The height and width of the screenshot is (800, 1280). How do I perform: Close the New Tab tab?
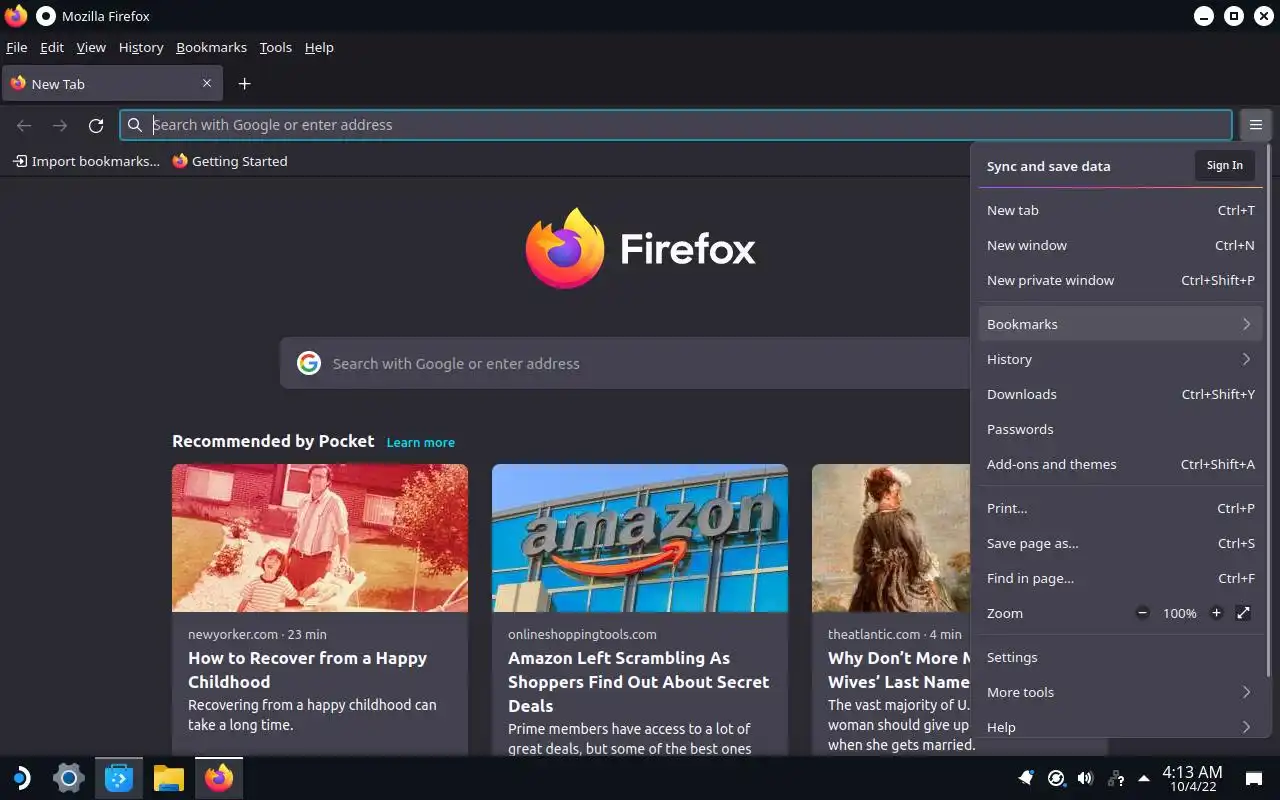click(x=207, y=83)
